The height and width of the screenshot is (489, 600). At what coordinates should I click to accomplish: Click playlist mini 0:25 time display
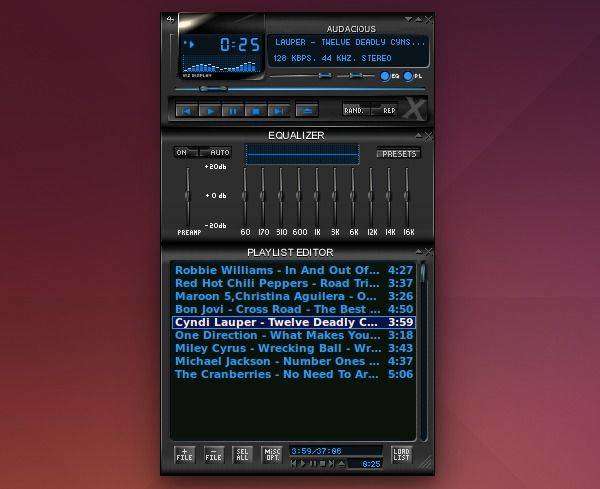pyautogui.click(x=365, y=464)
